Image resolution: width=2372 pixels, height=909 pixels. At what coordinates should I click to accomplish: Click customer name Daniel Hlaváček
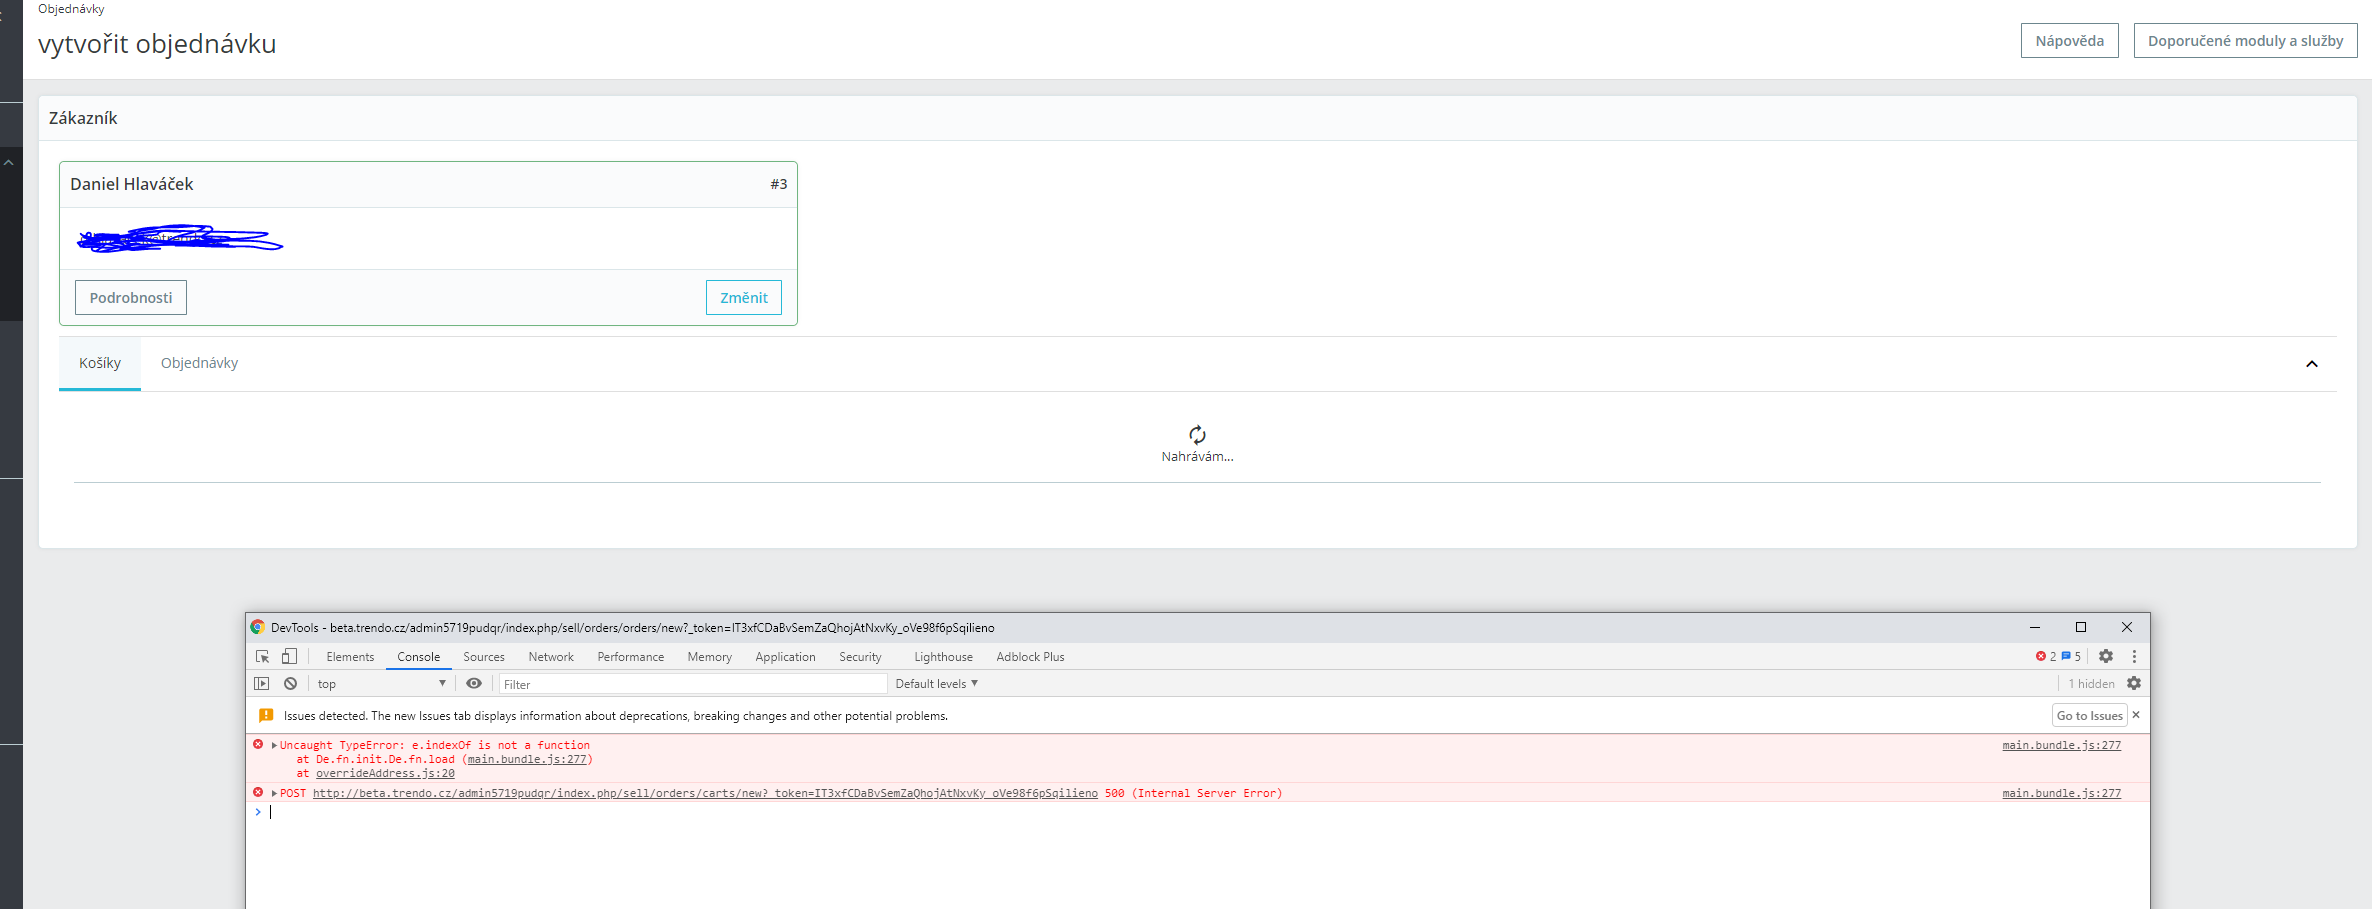(132, 184)
